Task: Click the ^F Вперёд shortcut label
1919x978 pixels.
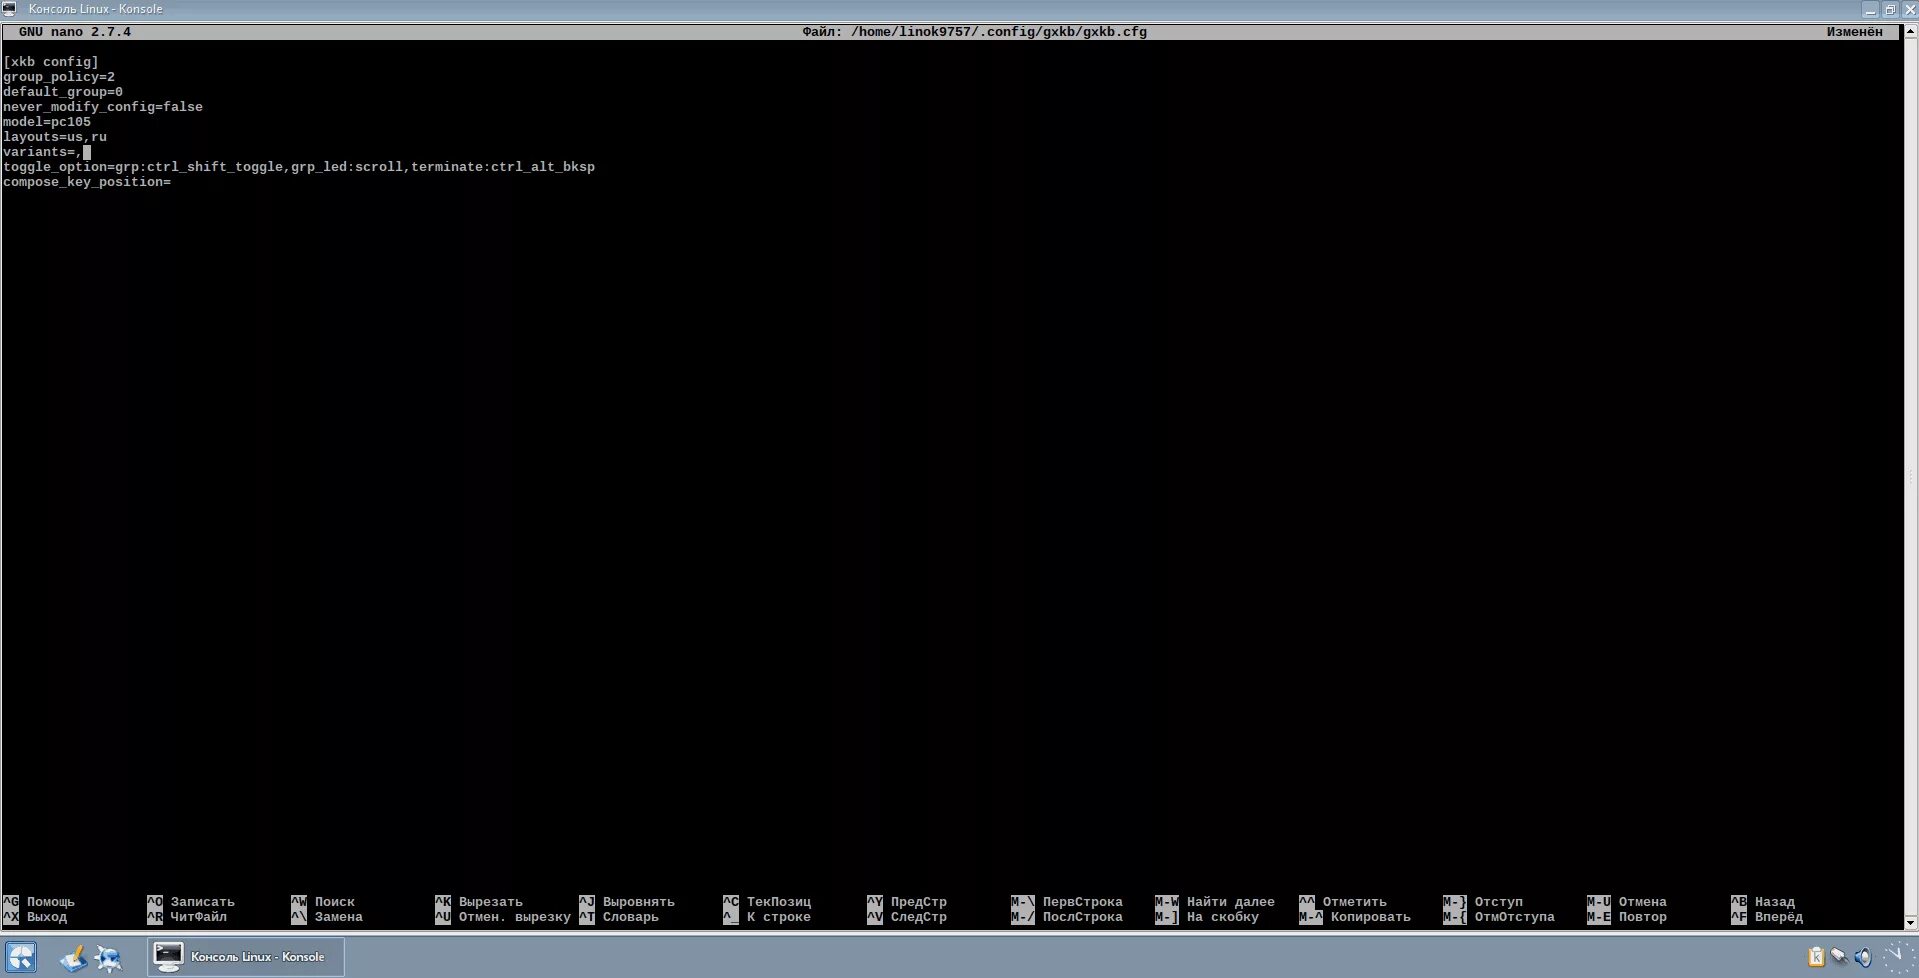Action: 1767,917
